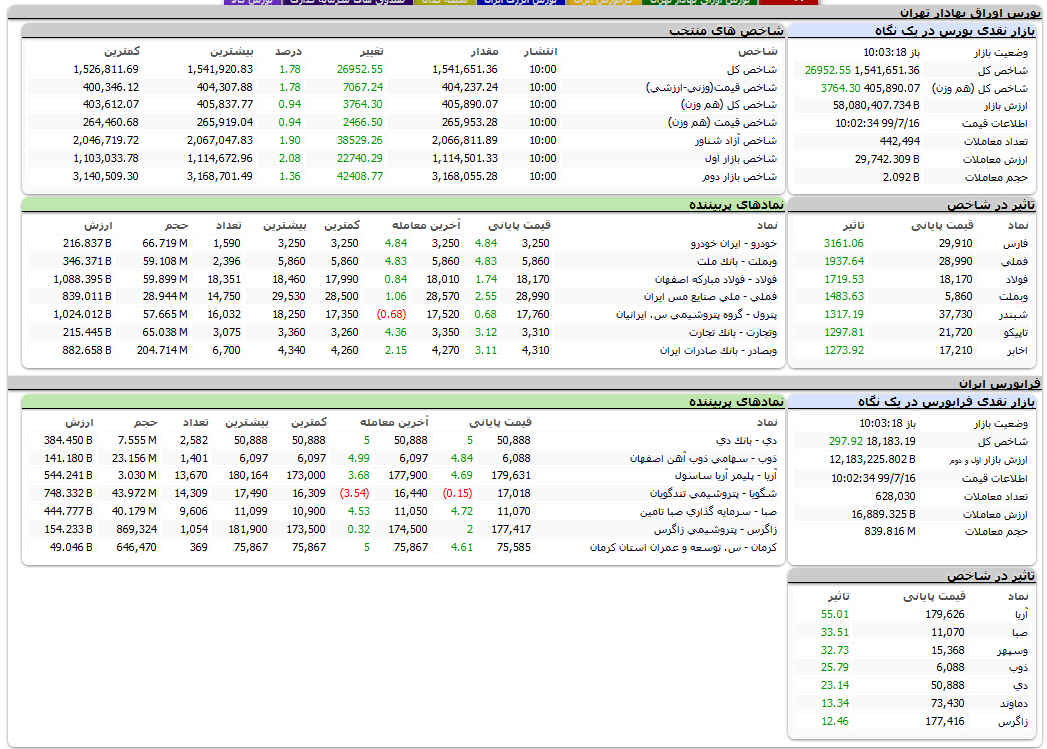Click فارس in the bourse index-impact list
Image resolution: width=1047 pixels, height=749 pixels.
click(1013, 243)
